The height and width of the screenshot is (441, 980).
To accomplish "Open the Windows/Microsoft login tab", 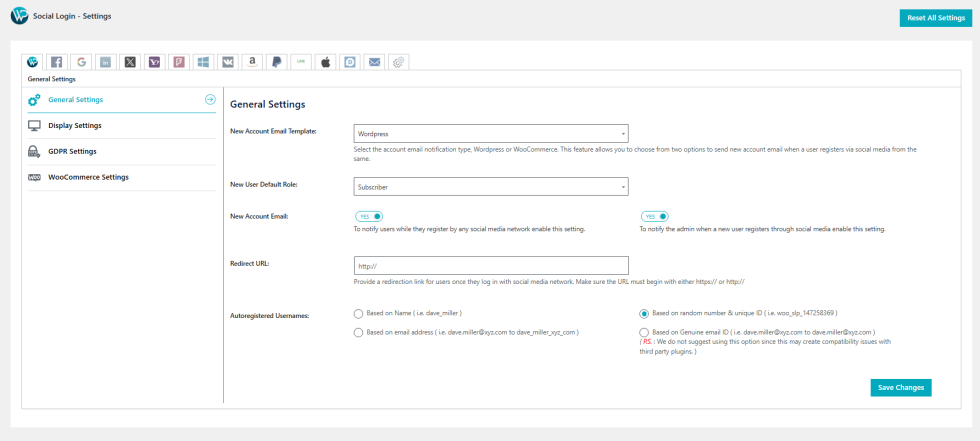I will [203, 62].
